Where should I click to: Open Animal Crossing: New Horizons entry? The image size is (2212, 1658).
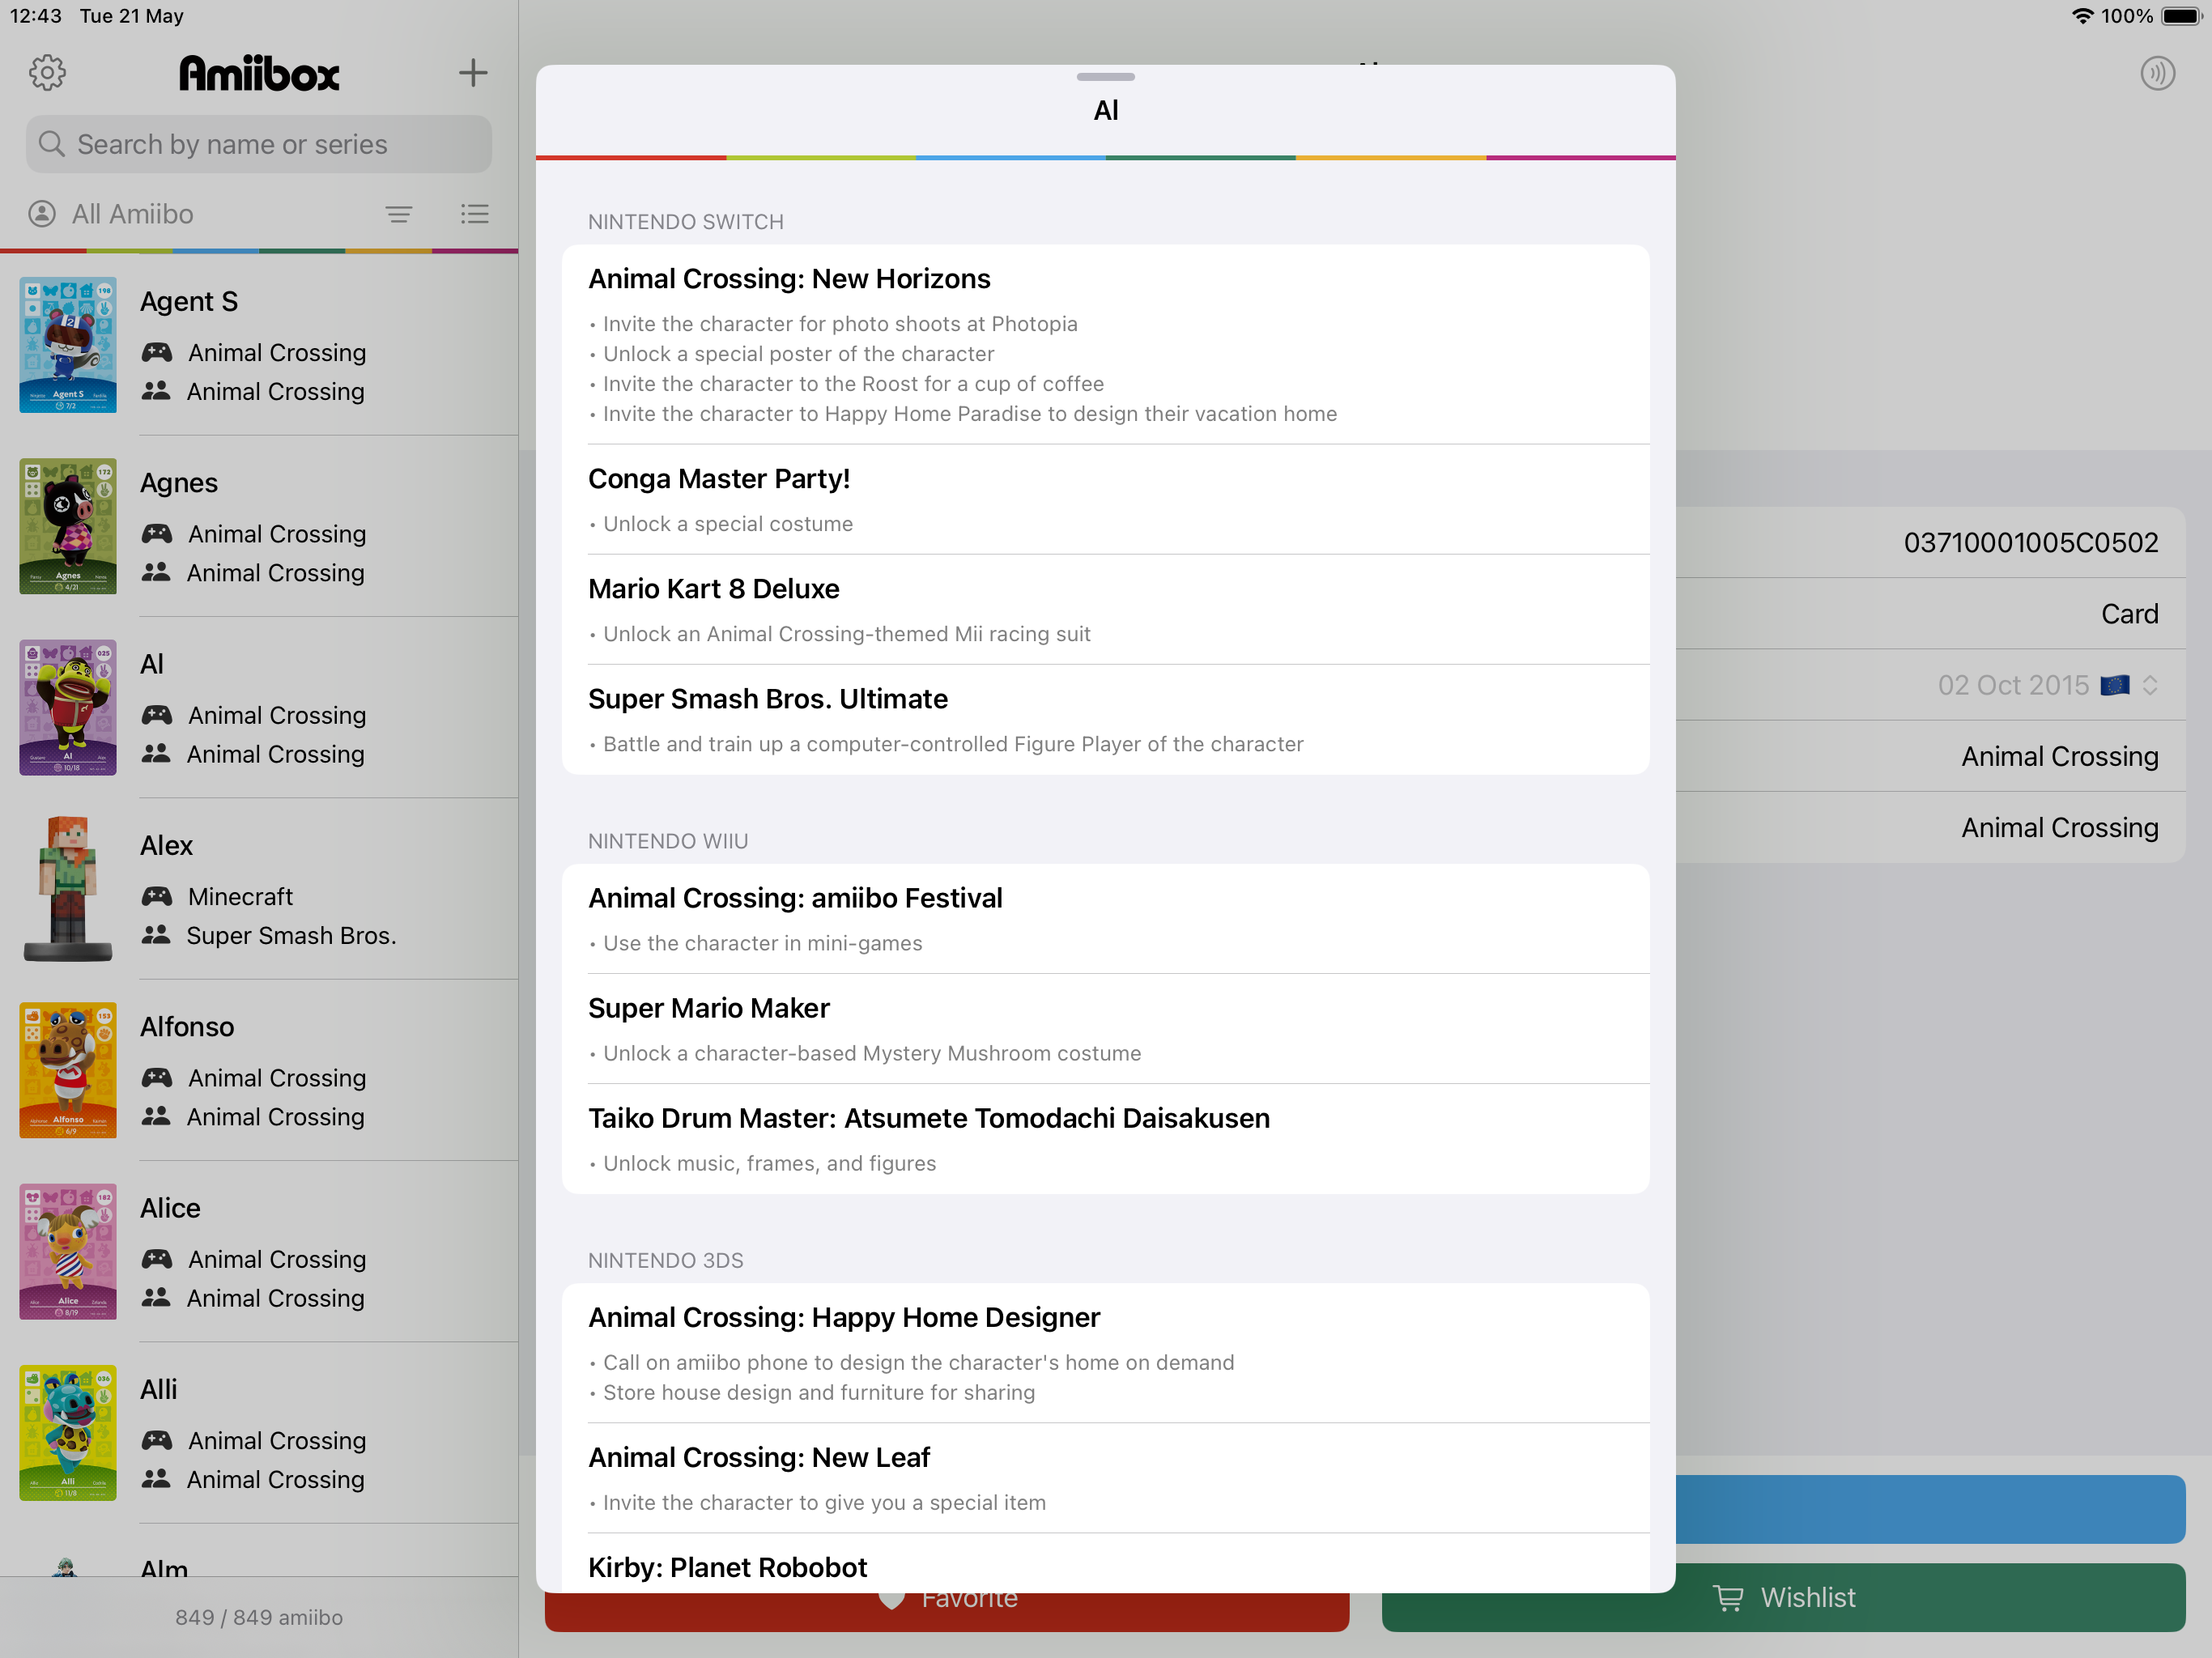point(1105,345)
